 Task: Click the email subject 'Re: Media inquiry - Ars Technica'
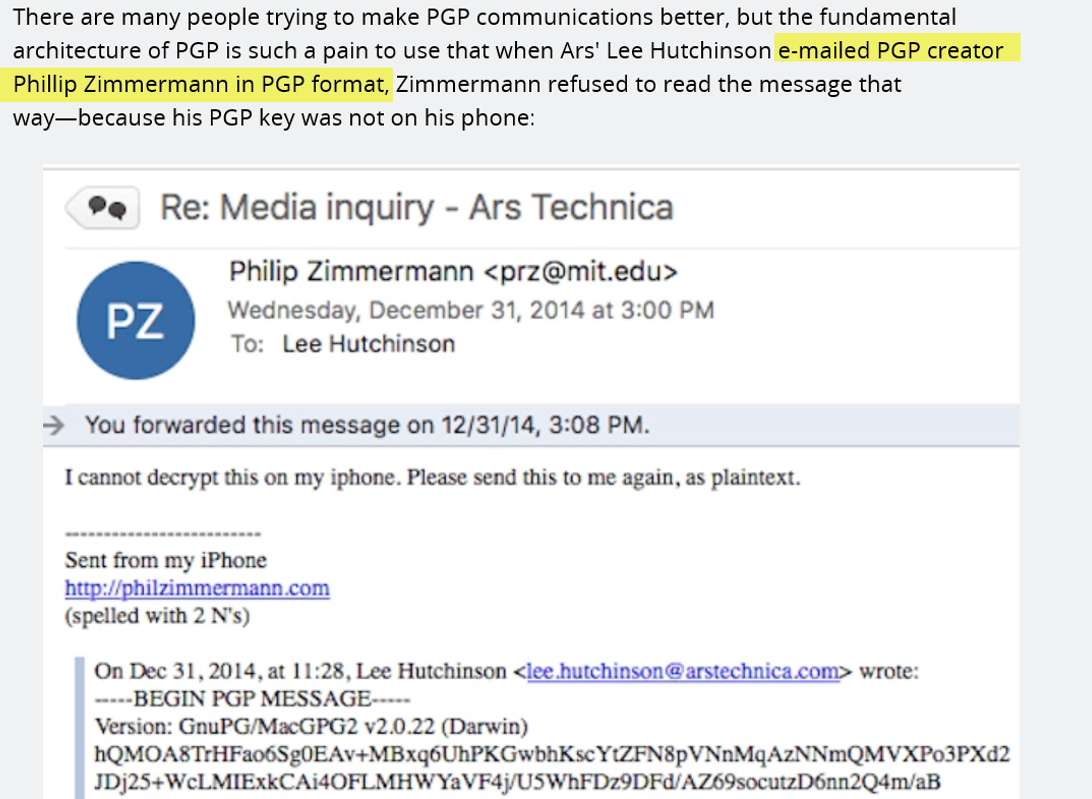[416, 208]
